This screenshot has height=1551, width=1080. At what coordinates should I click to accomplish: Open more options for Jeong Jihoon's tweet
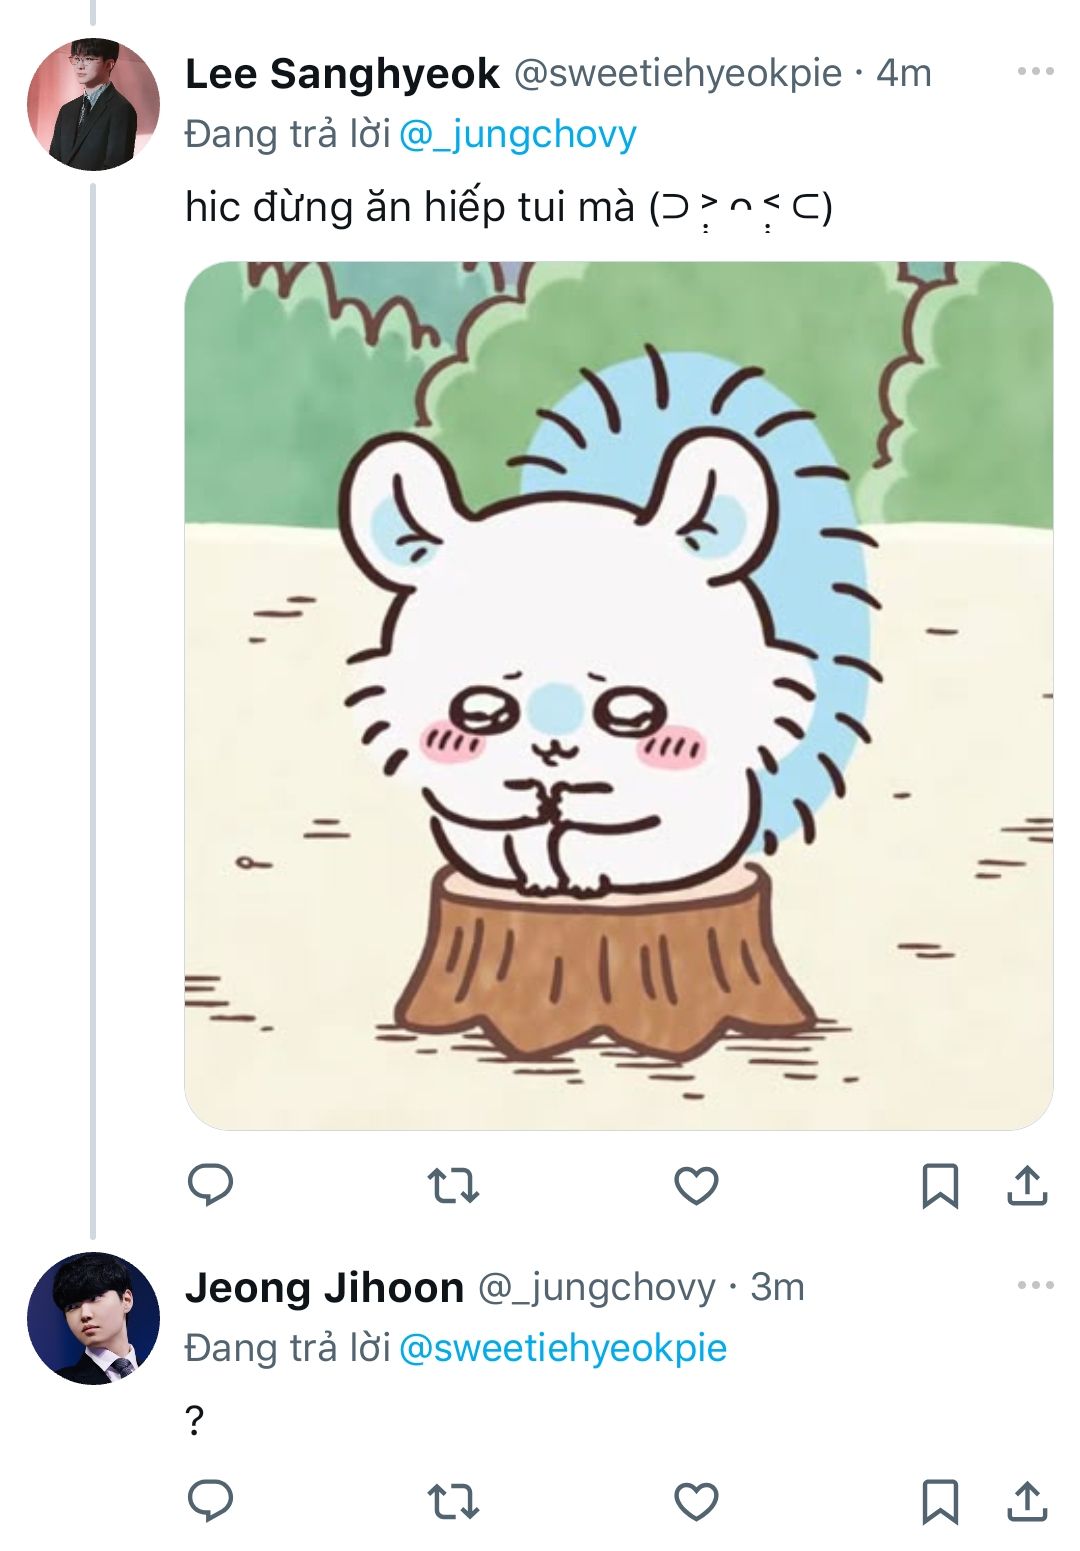(1035, 1286)
